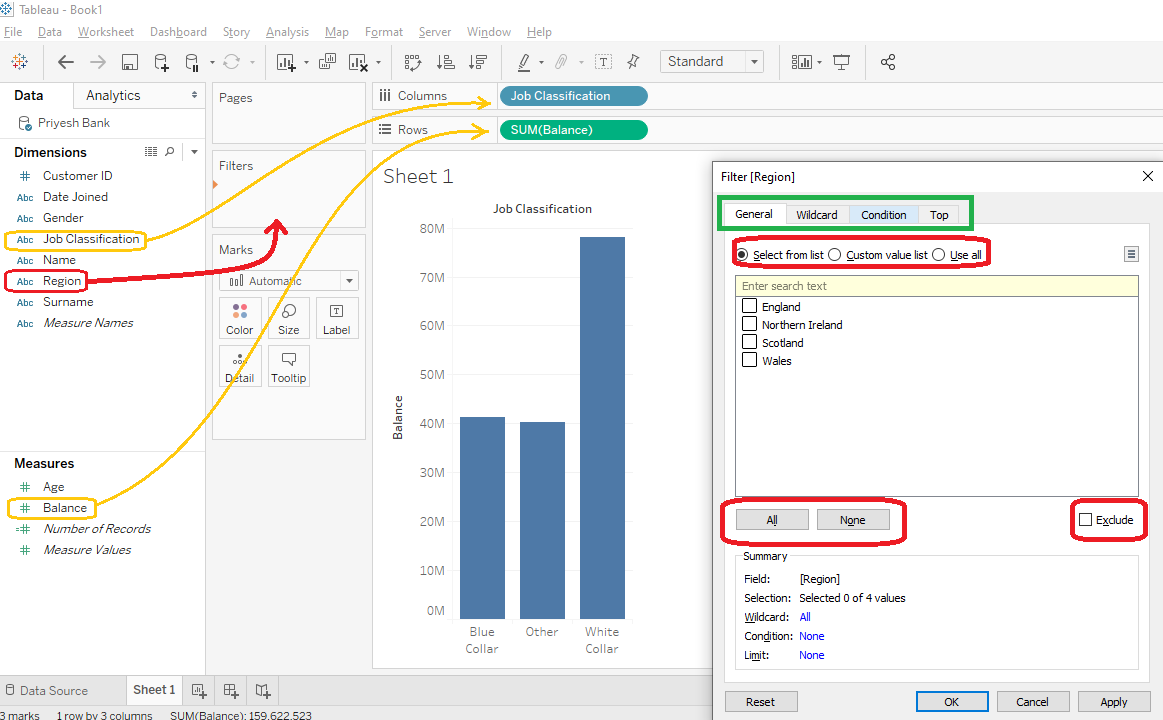Click the Tooltip button on the Marks card
The height and width of the screenshot is (720, 1163).
click(288, 366)
